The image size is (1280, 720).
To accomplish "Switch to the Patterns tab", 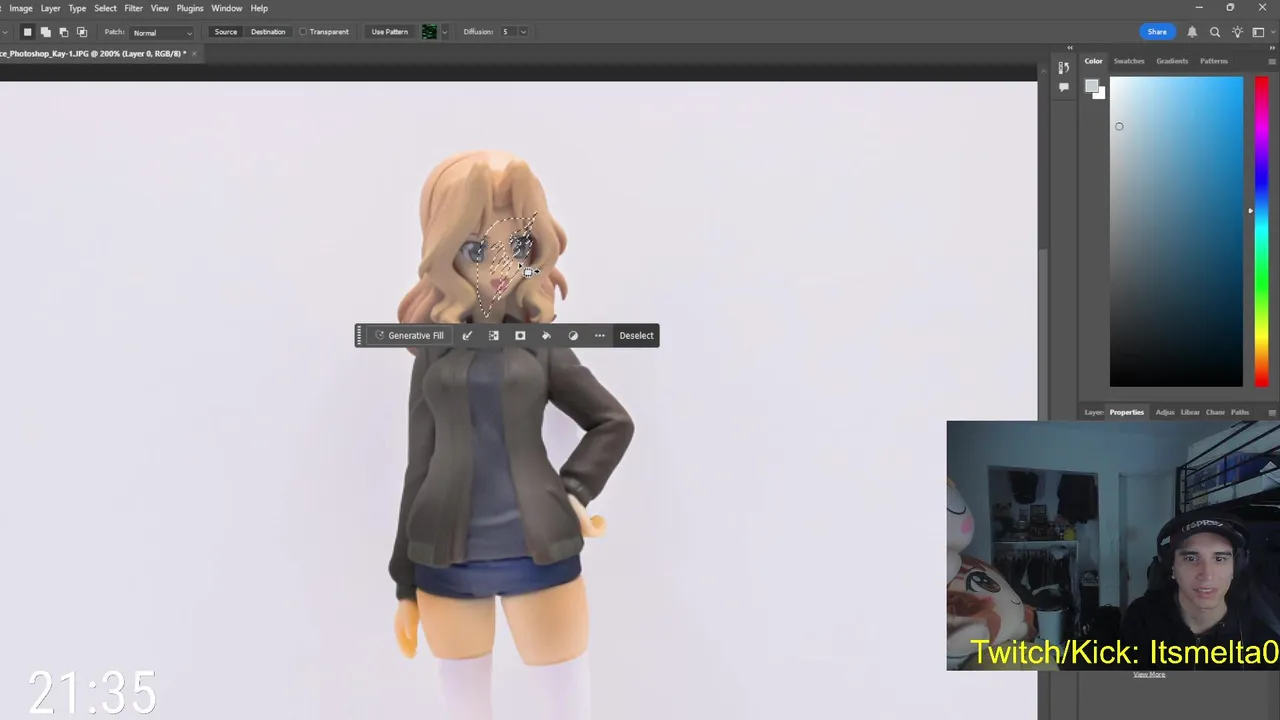I will (1214, 61).
